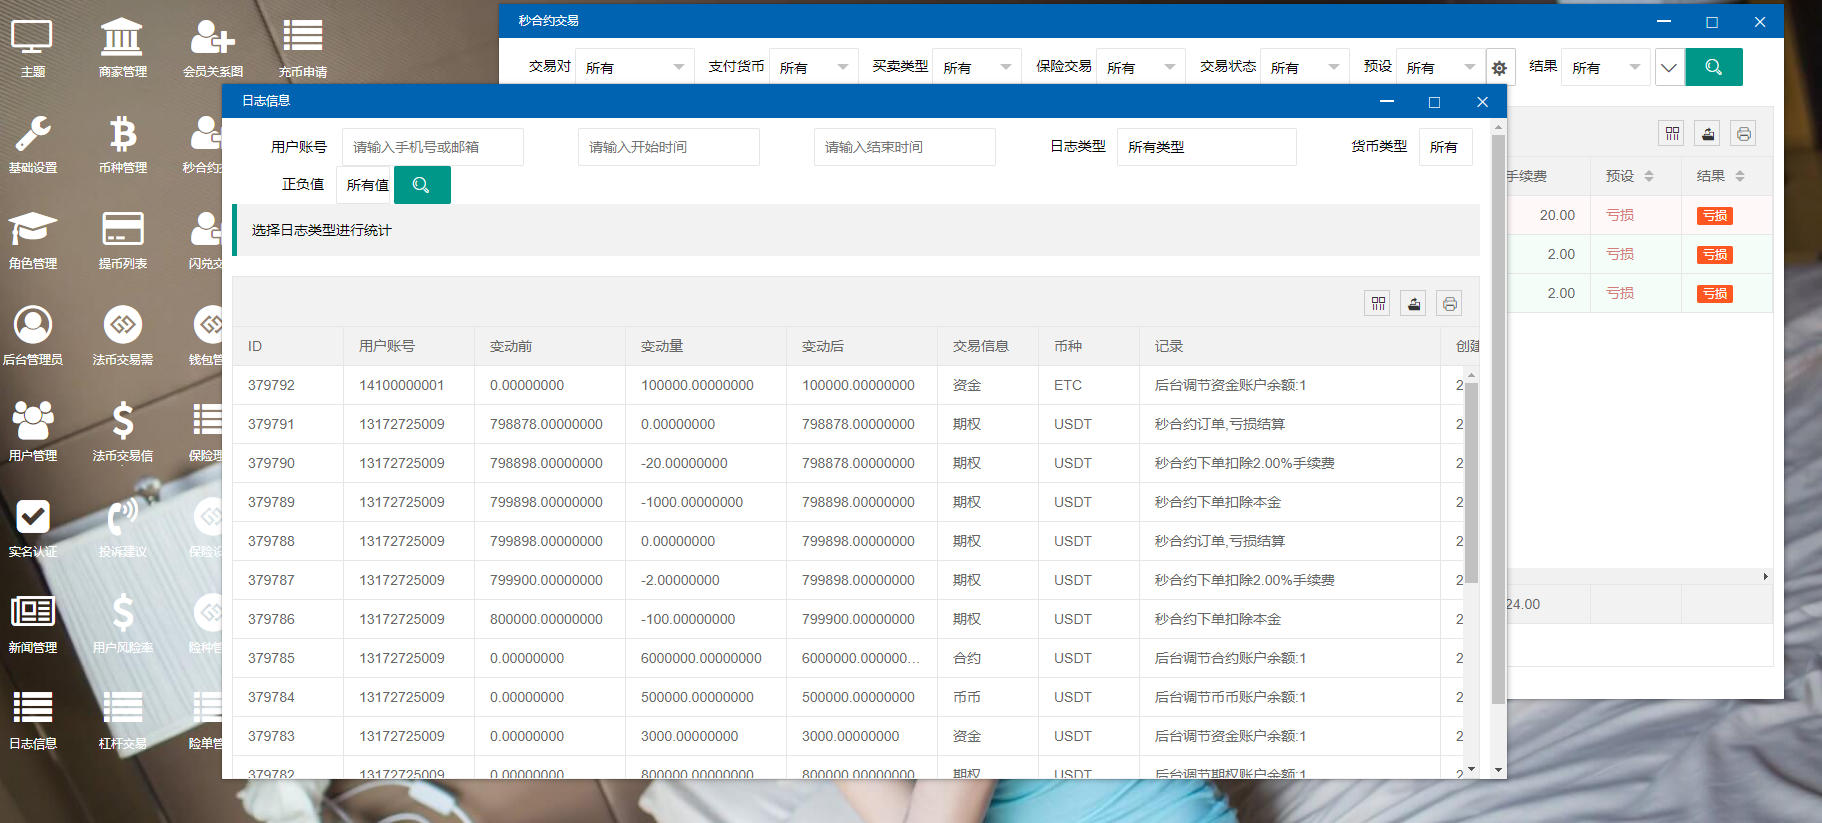Screen dimensions: 1822x823
Task: Click green search button in 日志信息 window
Action: [x=422, y=185]
